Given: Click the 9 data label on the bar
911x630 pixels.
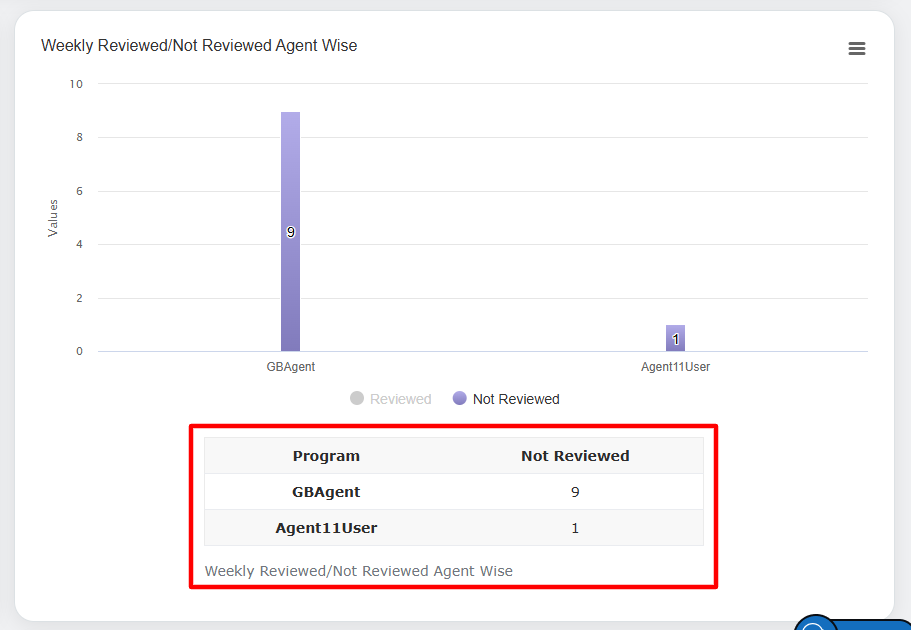Looking at the screenshot, I should coord(291,232).
